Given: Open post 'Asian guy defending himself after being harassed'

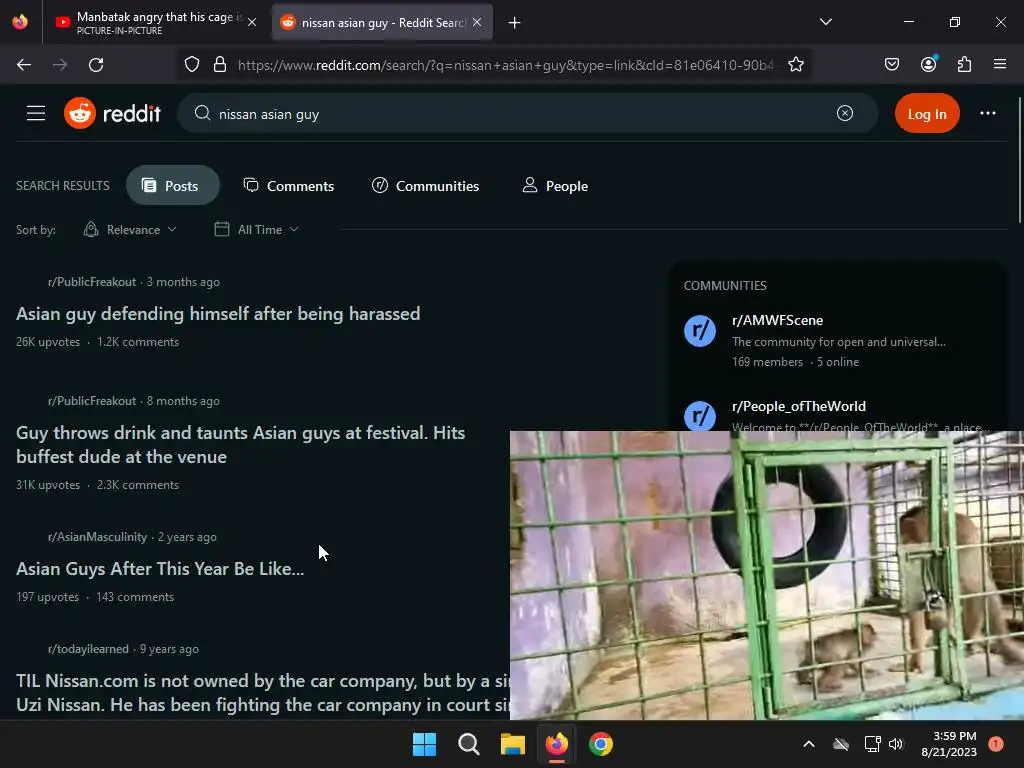Looking at the screenshot, I should click(217, 314).
